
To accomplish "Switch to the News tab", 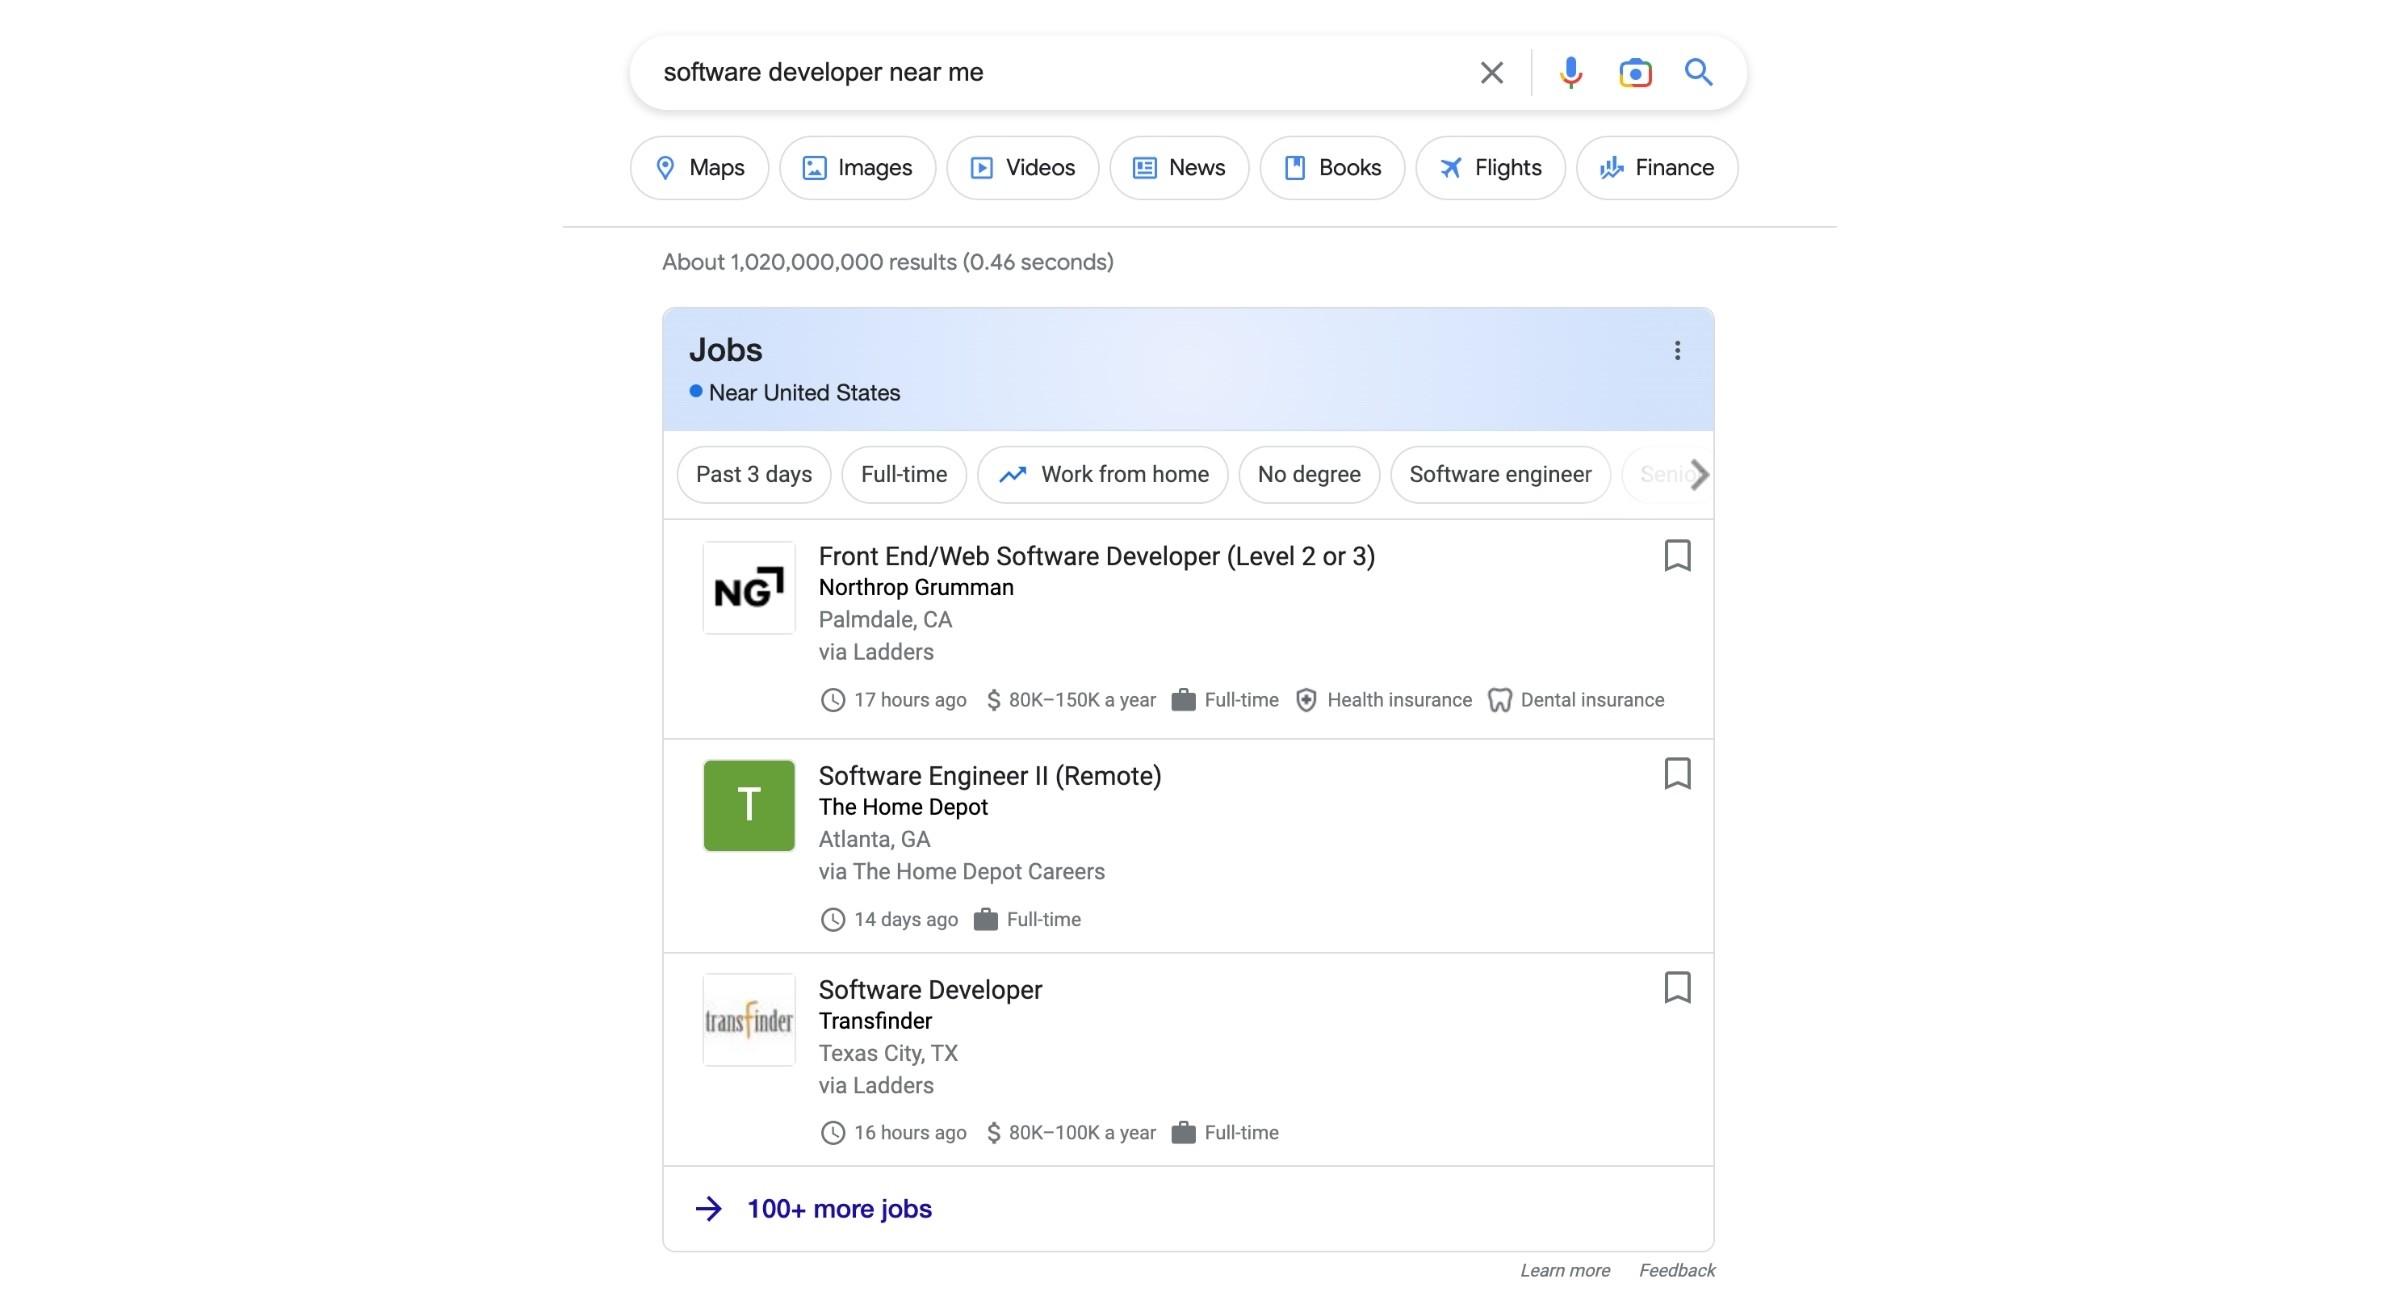I will pos(1179,168).
